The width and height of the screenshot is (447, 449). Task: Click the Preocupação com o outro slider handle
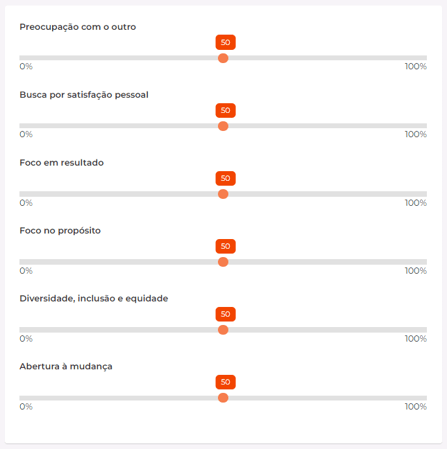[223, 58]
